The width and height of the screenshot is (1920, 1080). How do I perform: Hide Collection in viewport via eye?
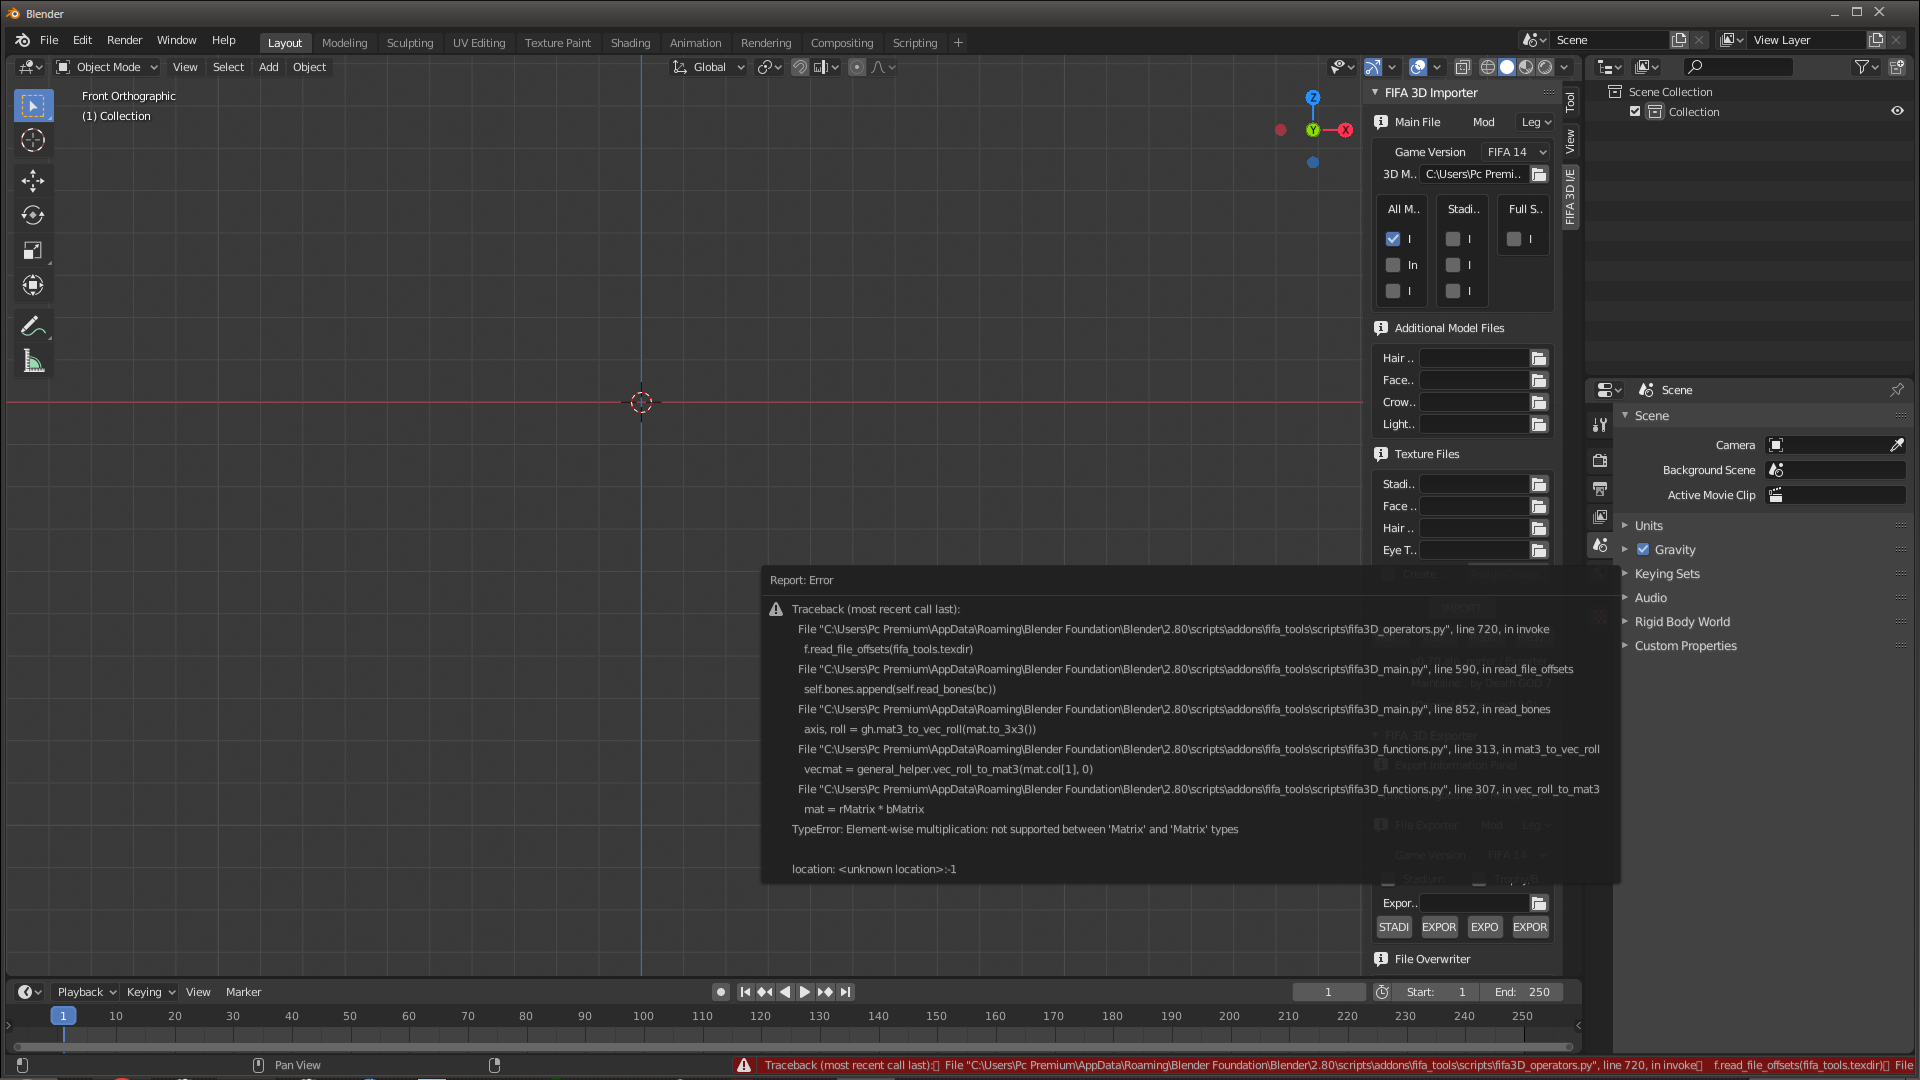click(x=1897, y=111)
